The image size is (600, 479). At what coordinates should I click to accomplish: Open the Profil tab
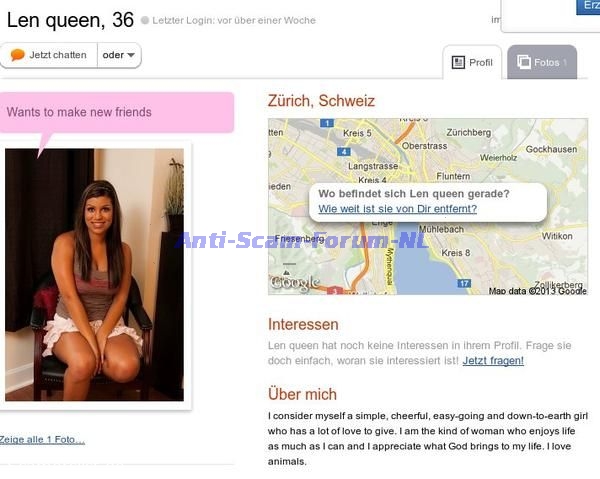coord(472,62)
